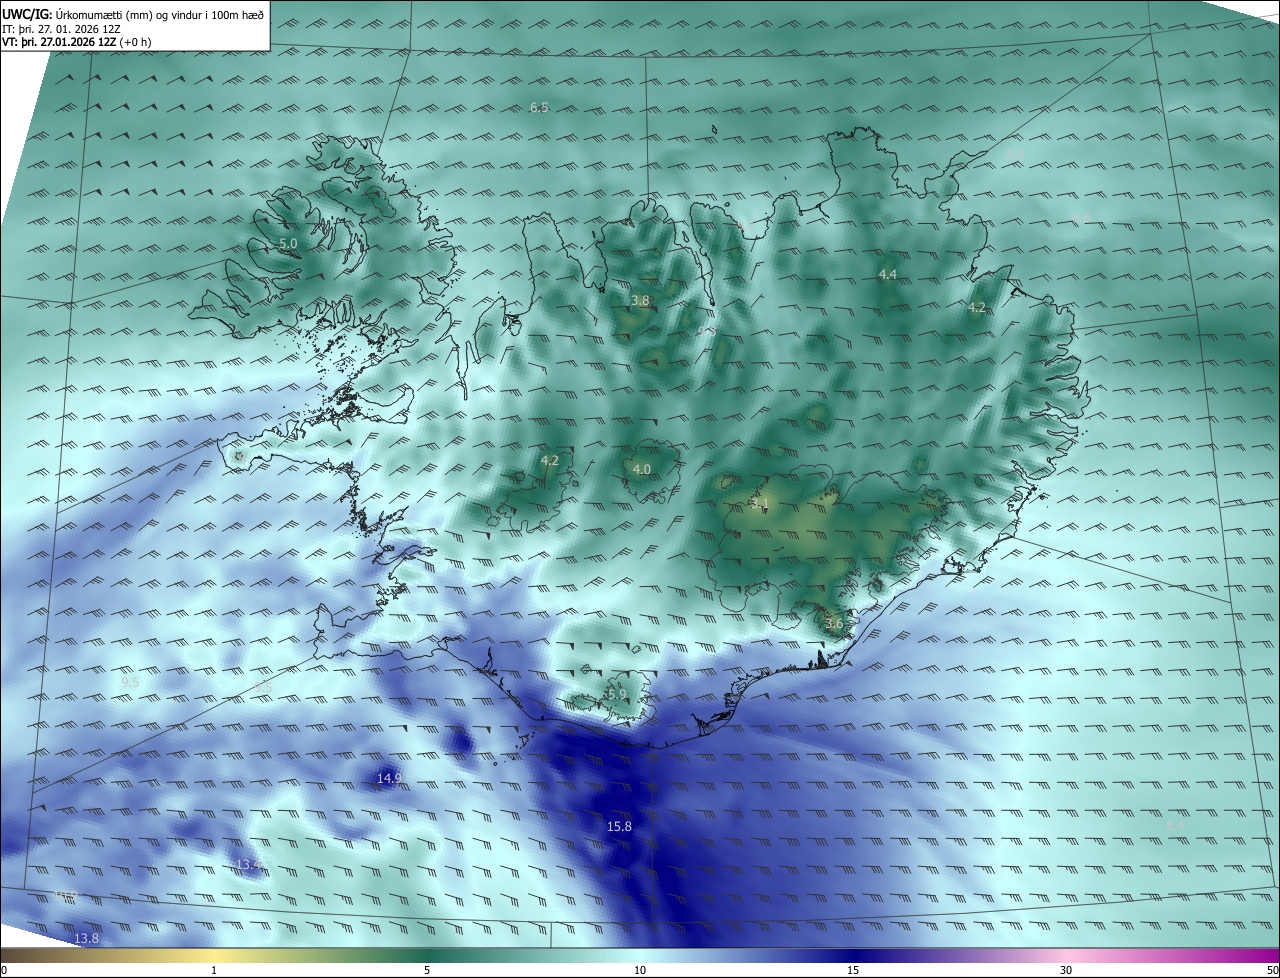
Task: Click the '1' tick on the color scale
Action: pos(214,970)
